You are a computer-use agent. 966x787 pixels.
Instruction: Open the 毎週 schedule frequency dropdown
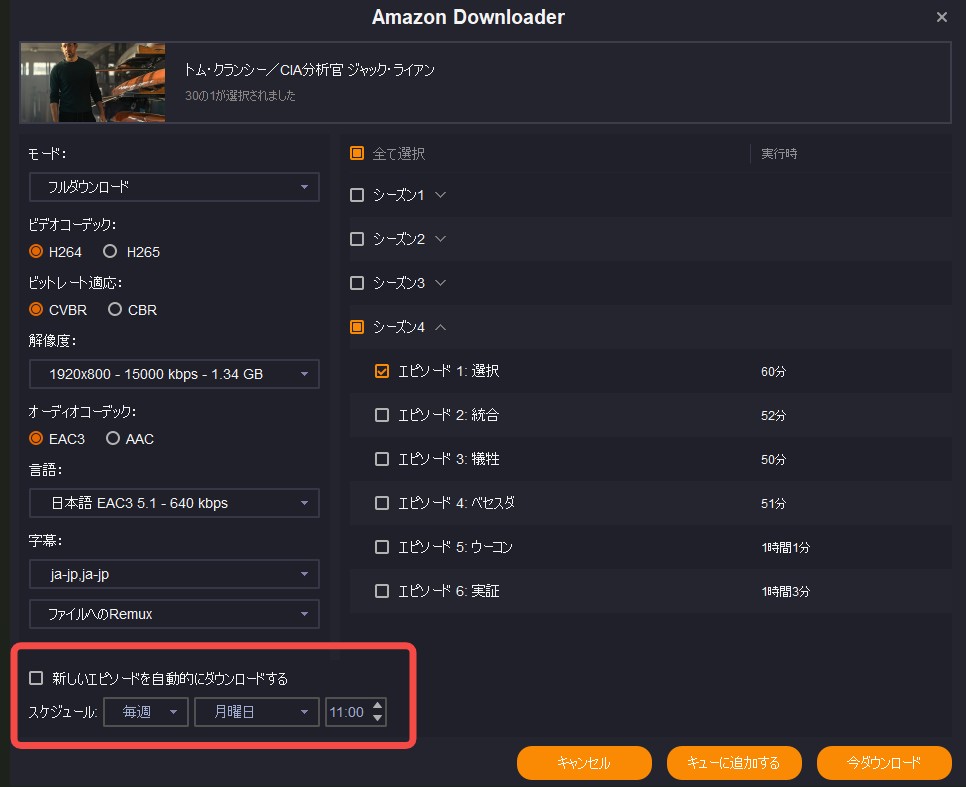[x=146, y=712]
